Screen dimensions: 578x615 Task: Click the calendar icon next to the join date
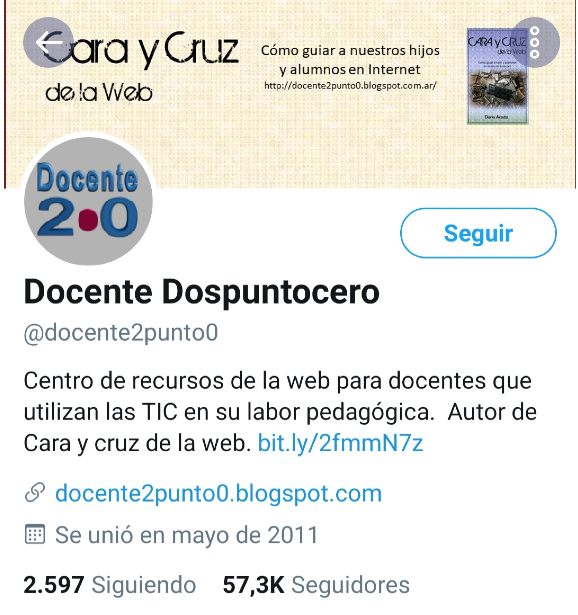coord(35,535)
